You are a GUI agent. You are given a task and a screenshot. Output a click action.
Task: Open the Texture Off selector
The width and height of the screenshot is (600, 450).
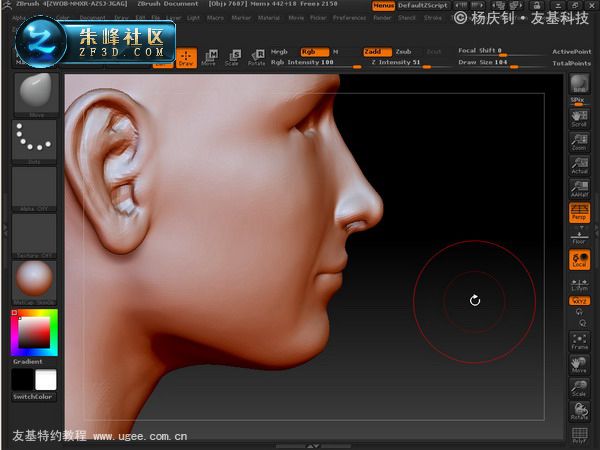tap(34, 236)
